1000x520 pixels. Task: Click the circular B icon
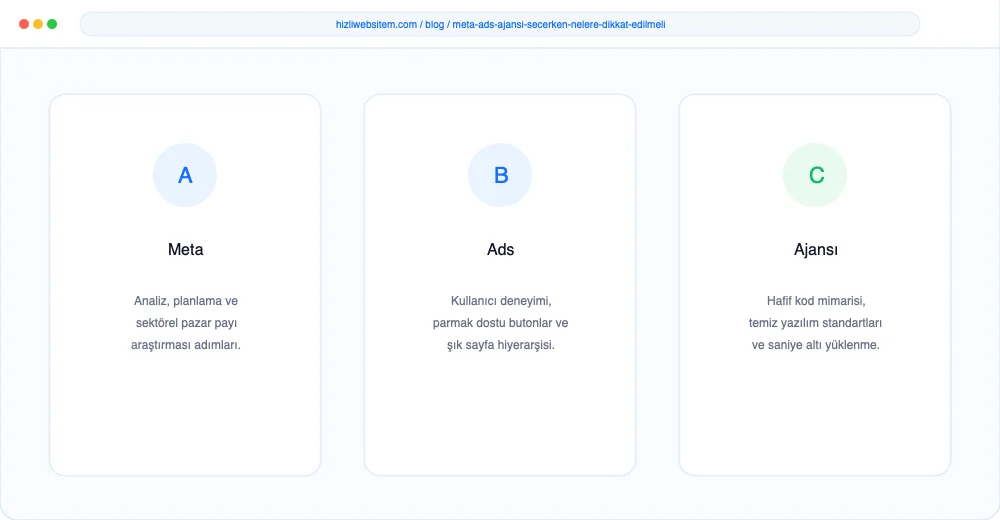coord(500,175)
